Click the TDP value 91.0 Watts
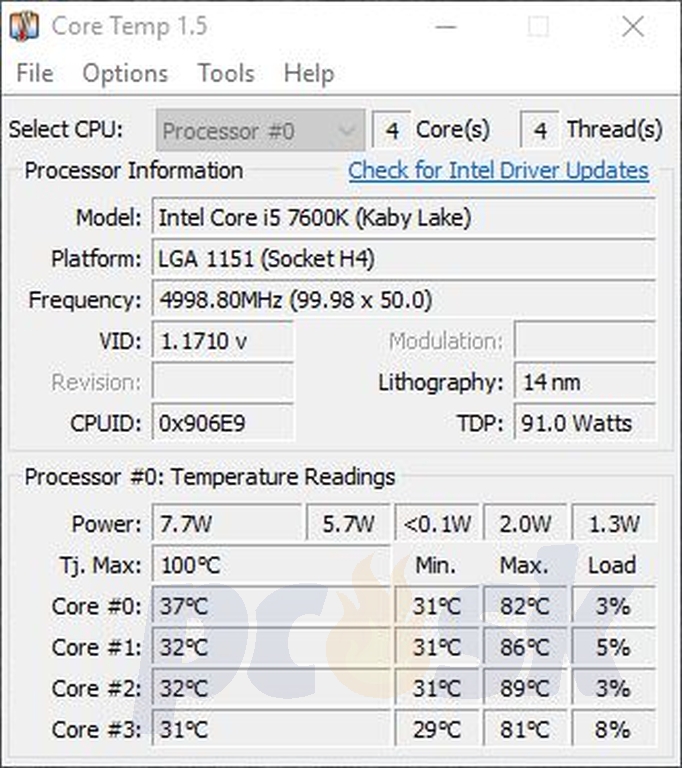The height and width of the screenshot is (768, 682). pyautogui.click(x=585, y=423)
